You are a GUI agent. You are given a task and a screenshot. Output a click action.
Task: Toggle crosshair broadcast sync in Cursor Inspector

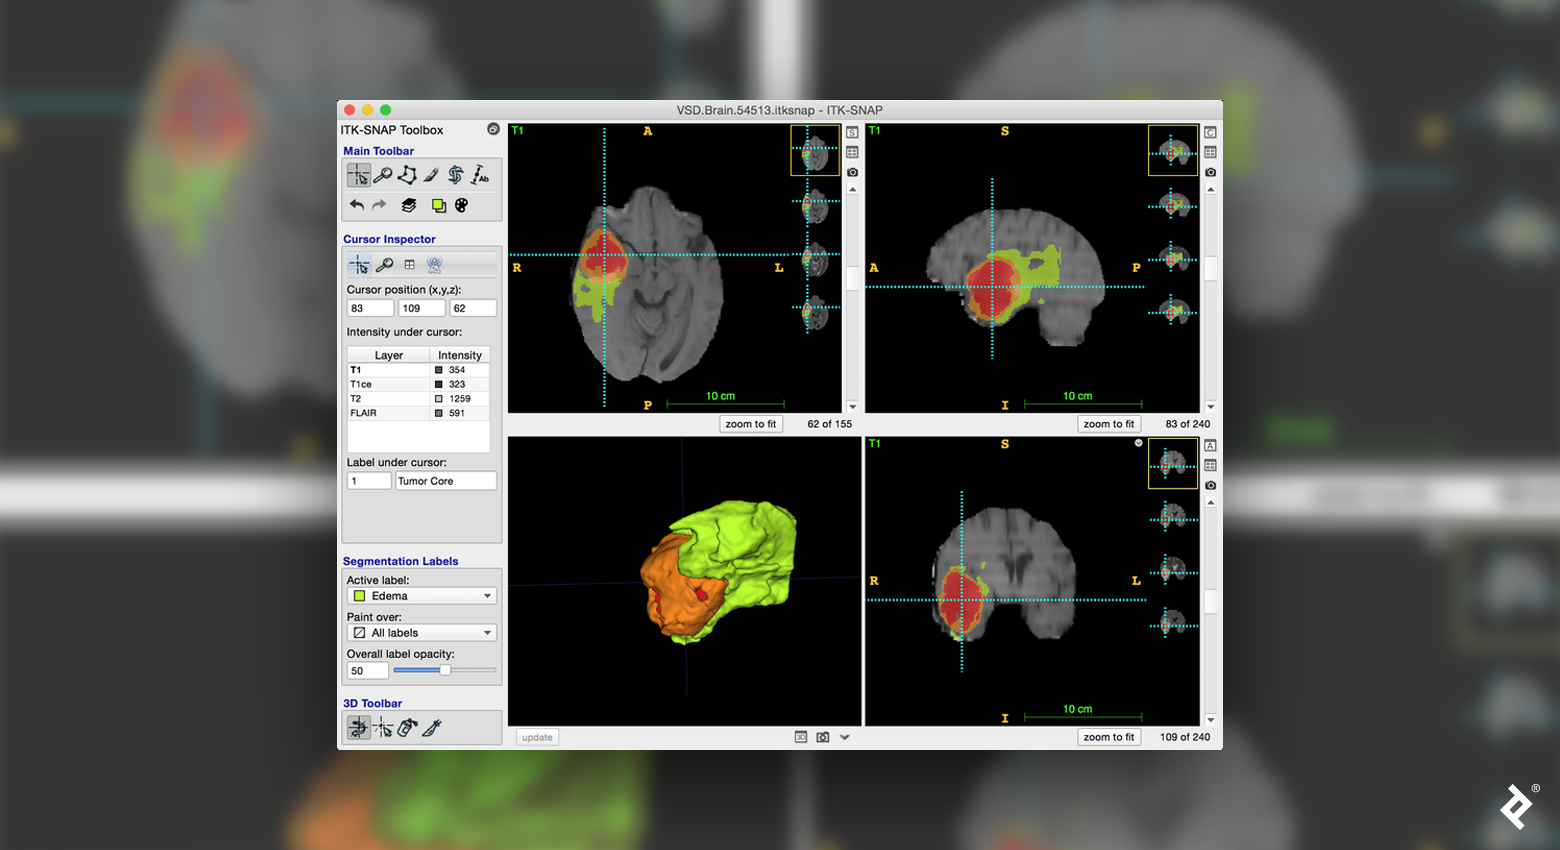[433, 264]
